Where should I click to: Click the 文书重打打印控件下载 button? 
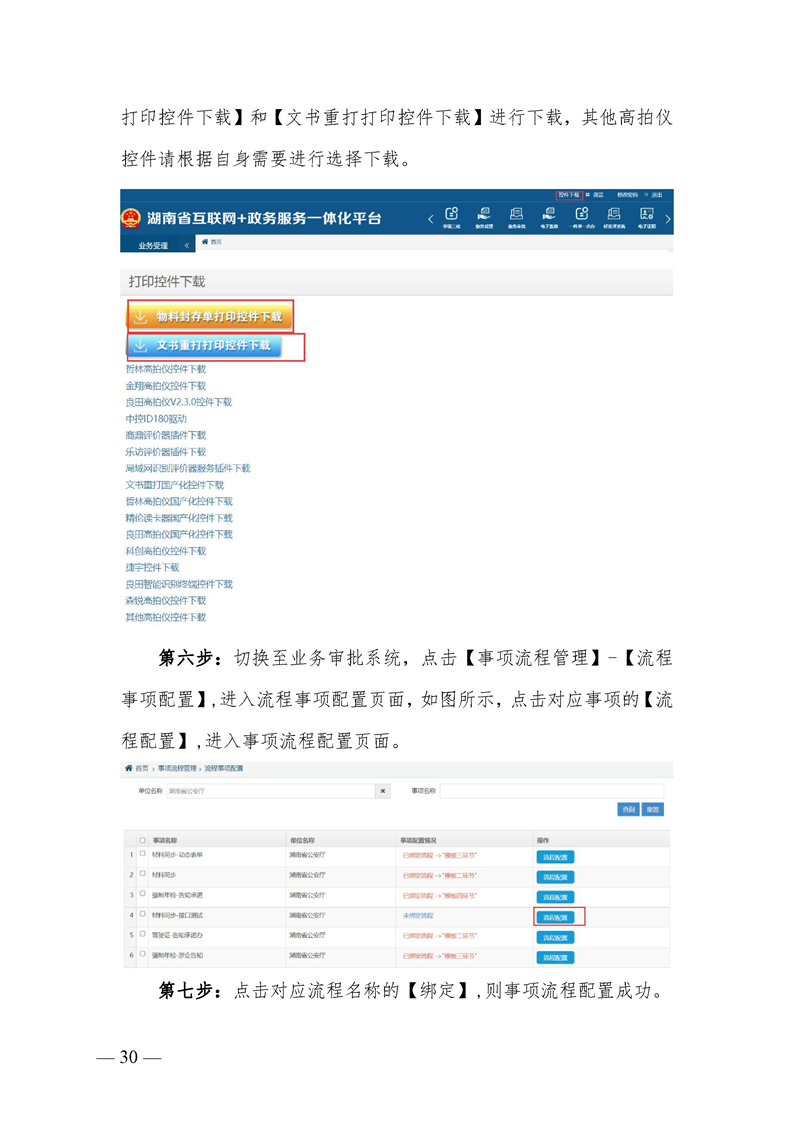pos(205,346)
